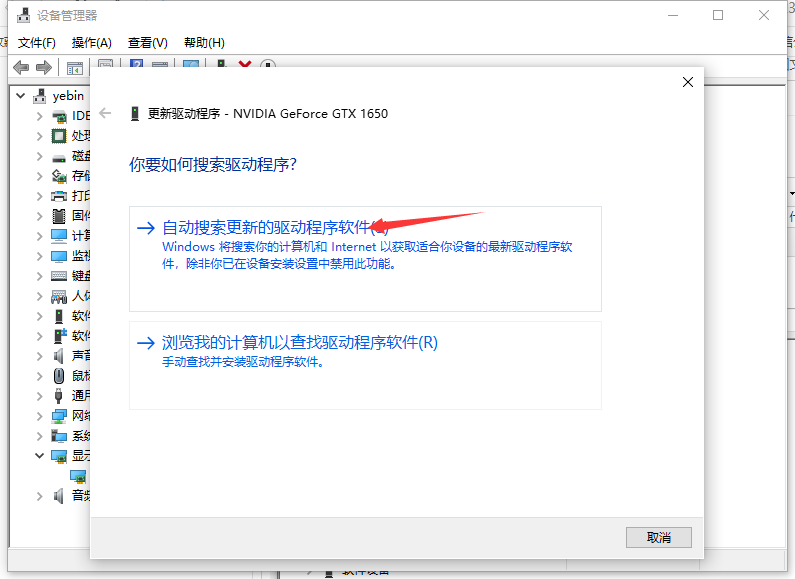Click the Forward arrow in Device Manager toolbar

(44, 67)
